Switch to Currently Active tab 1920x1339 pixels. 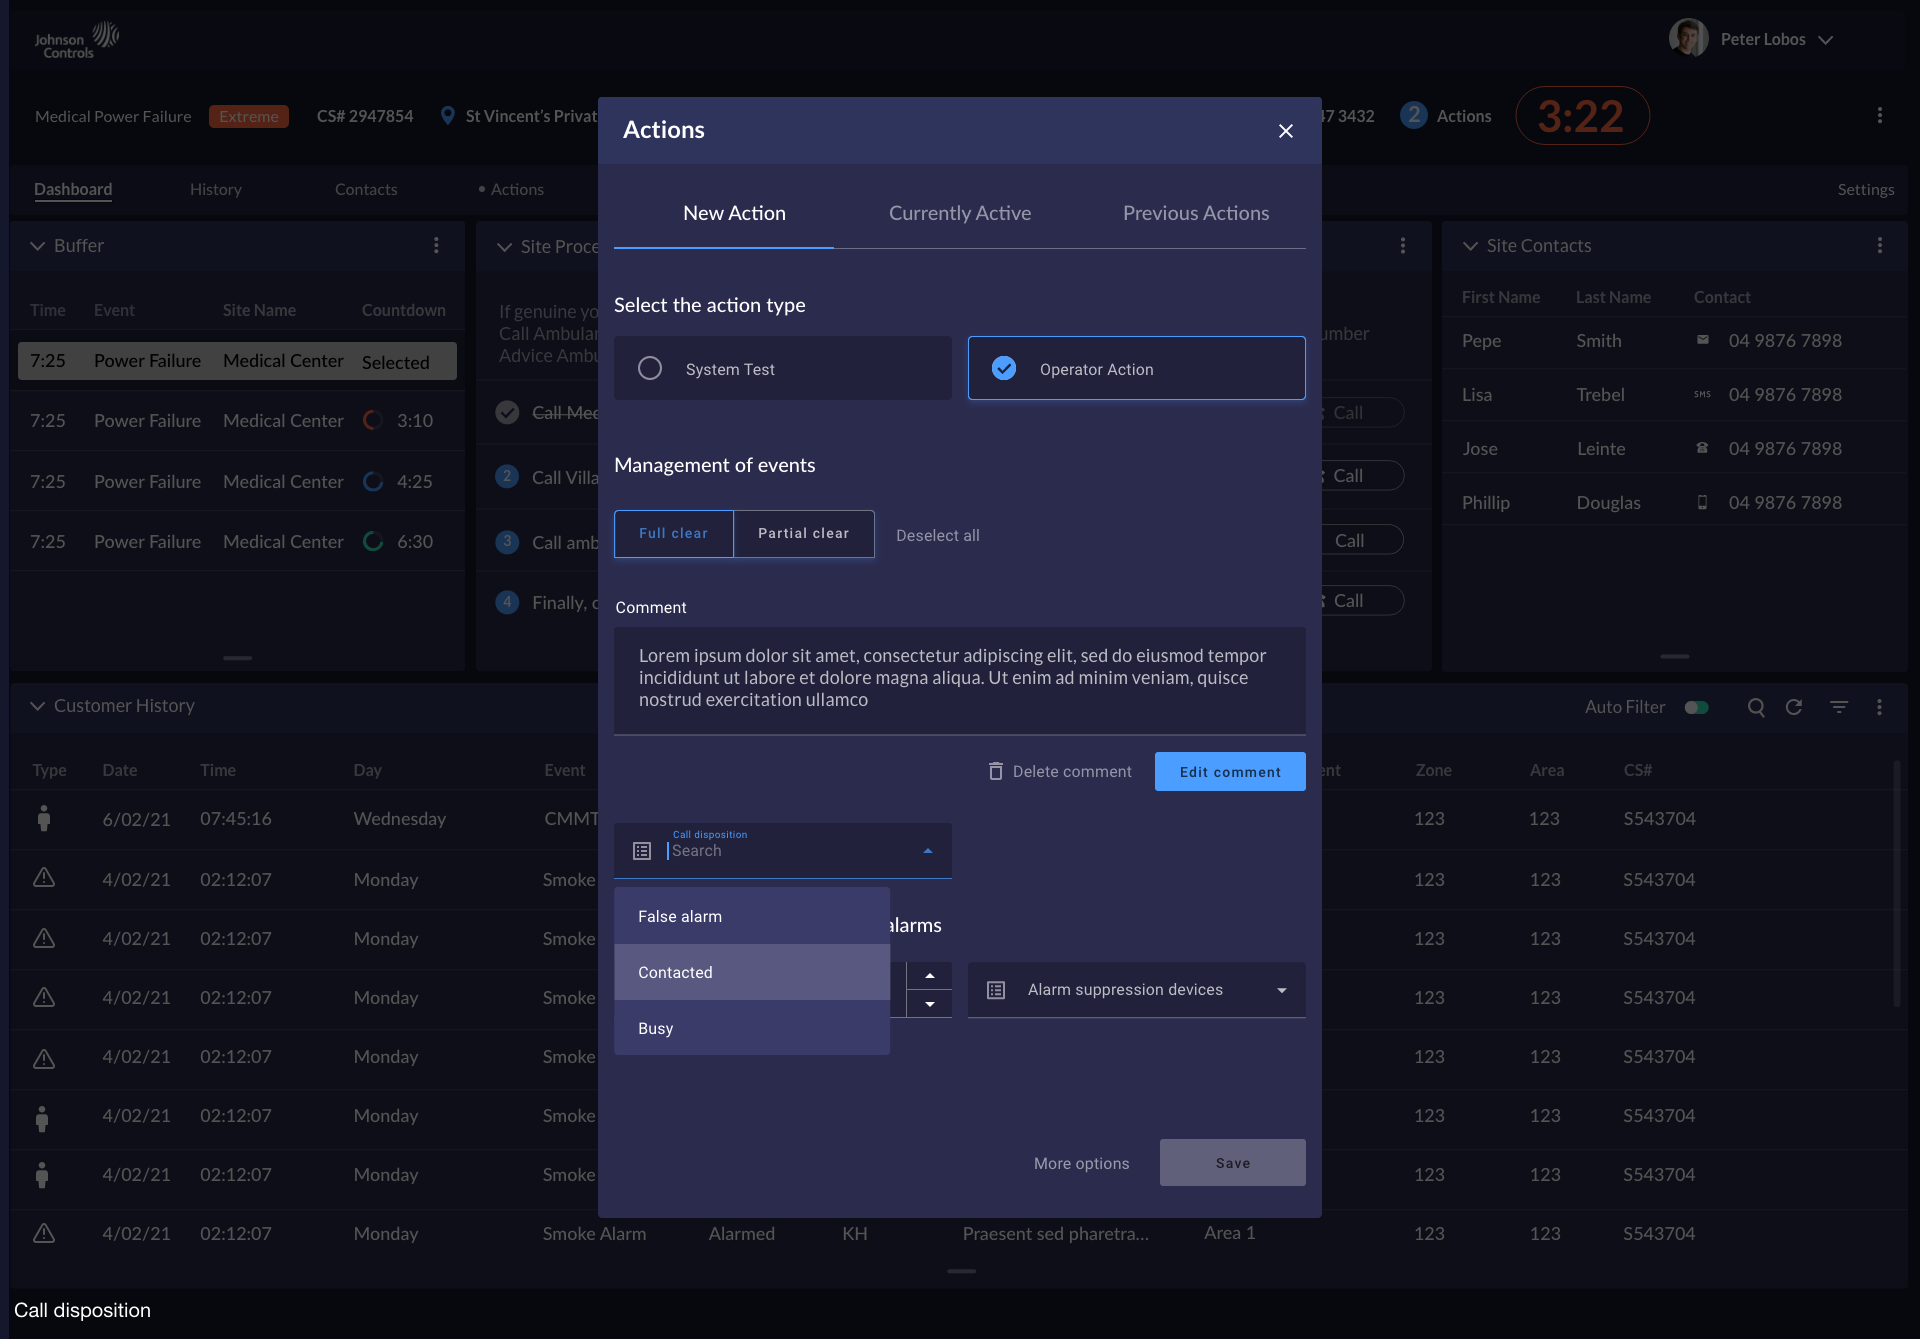tap(959, 213)
